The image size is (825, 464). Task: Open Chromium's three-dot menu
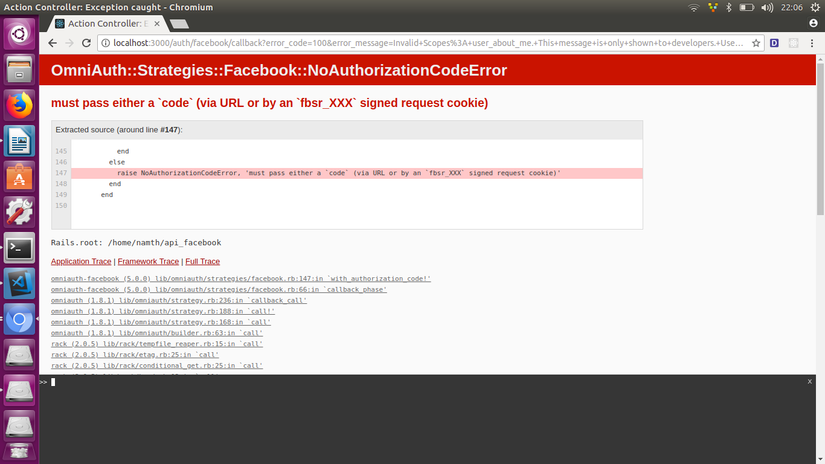pyautogui.click(x=812, y=43)
